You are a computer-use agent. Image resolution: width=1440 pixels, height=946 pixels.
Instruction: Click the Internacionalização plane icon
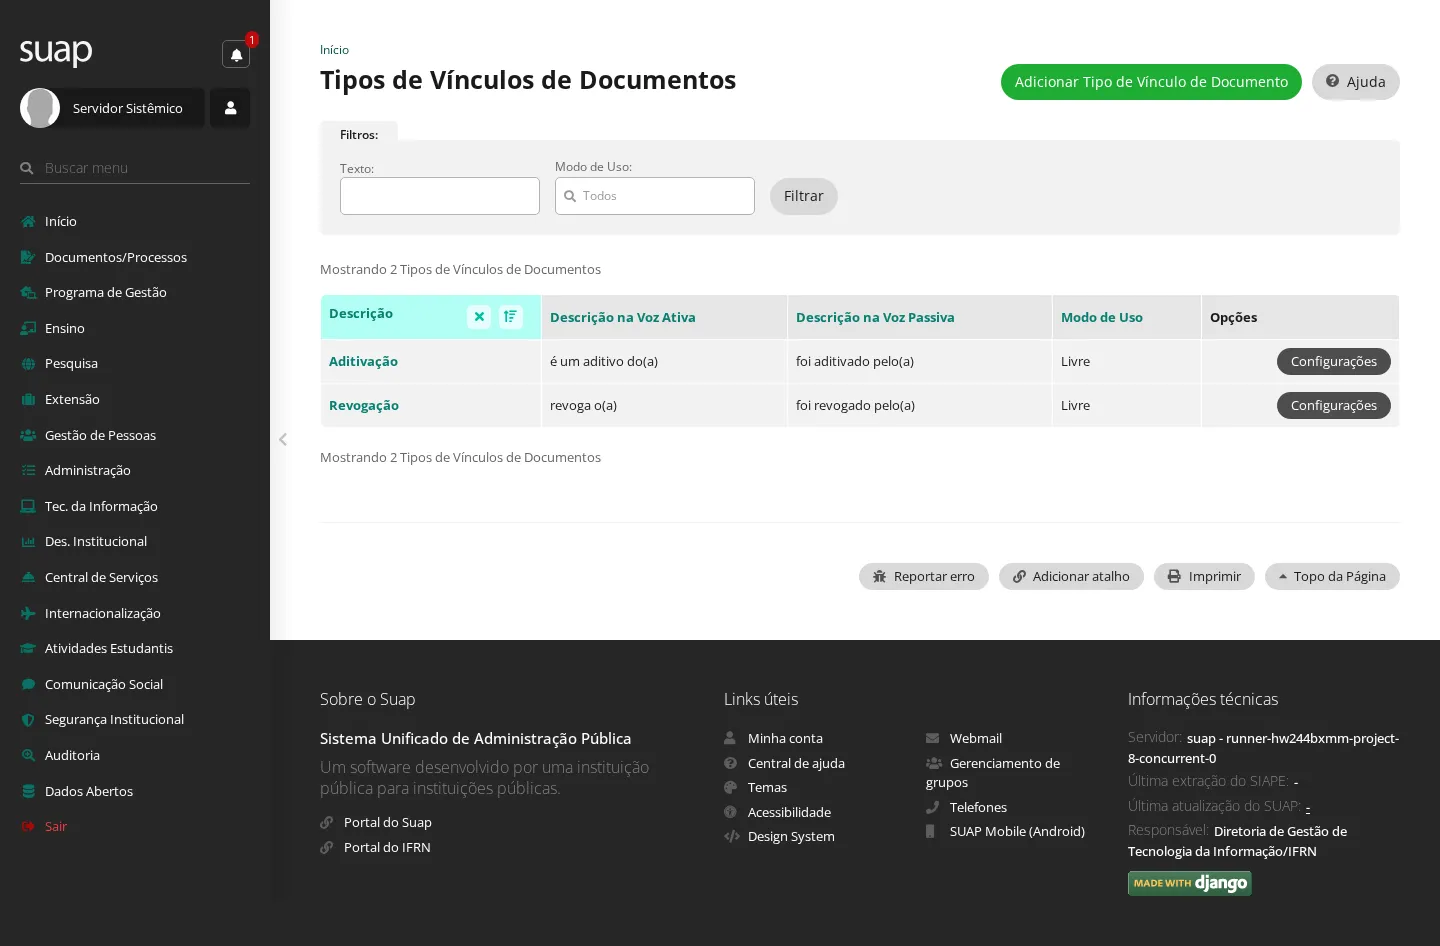click(28, 613)
